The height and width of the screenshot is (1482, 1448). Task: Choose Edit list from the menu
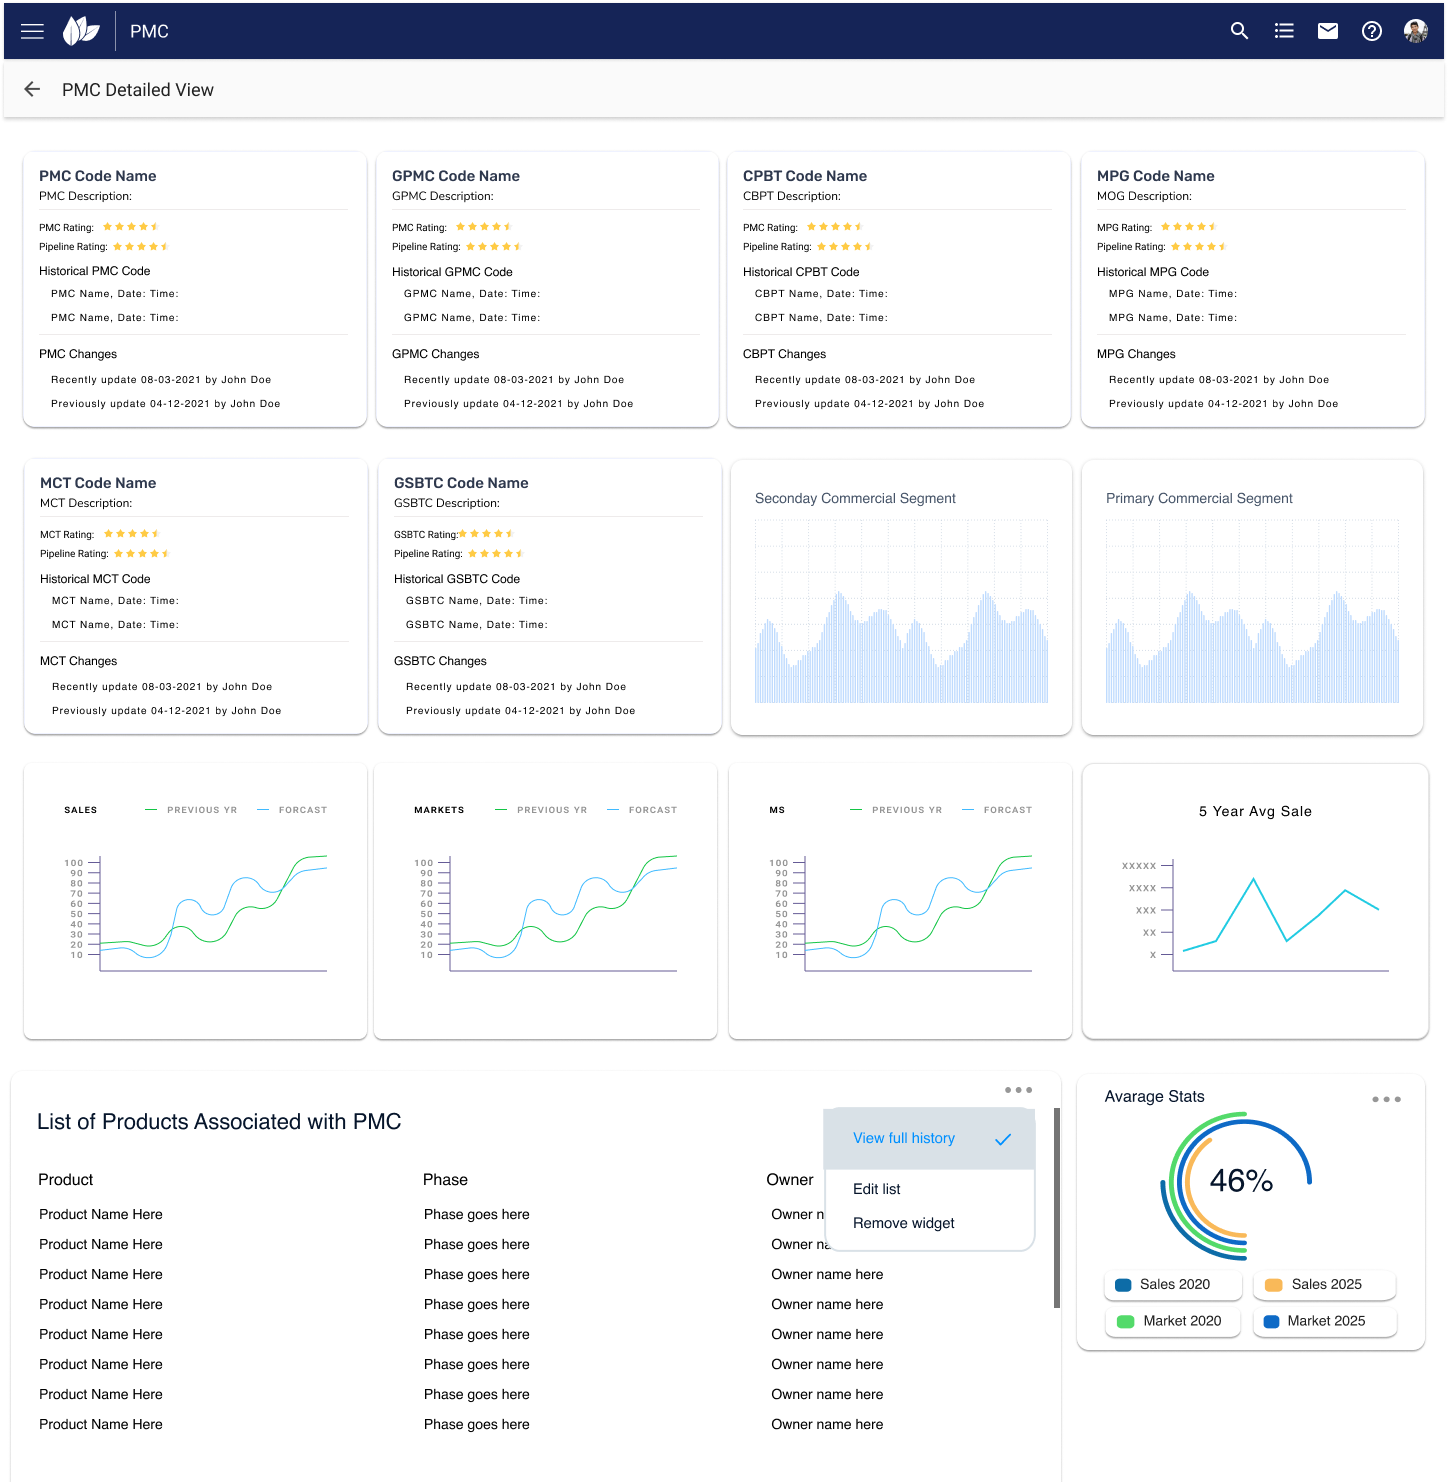click(877, 1189)
